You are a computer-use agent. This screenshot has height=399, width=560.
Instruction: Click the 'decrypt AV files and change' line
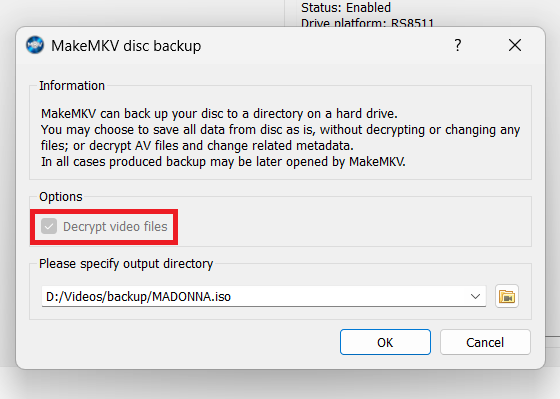[197, 146]
